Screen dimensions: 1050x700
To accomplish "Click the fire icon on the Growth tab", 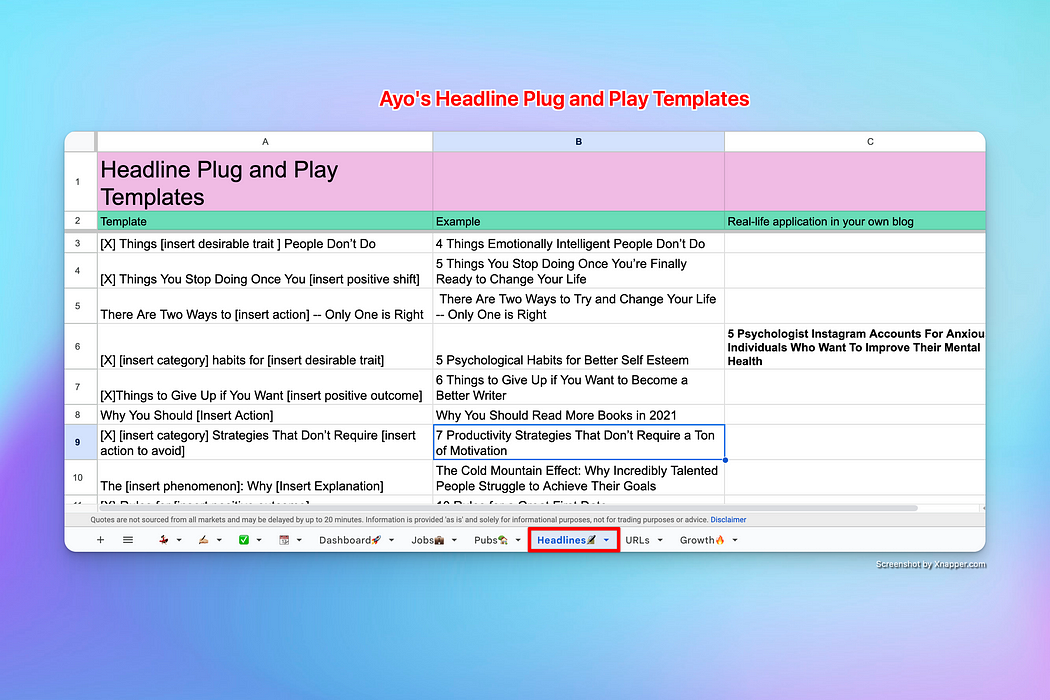I will tap(718, 540).
